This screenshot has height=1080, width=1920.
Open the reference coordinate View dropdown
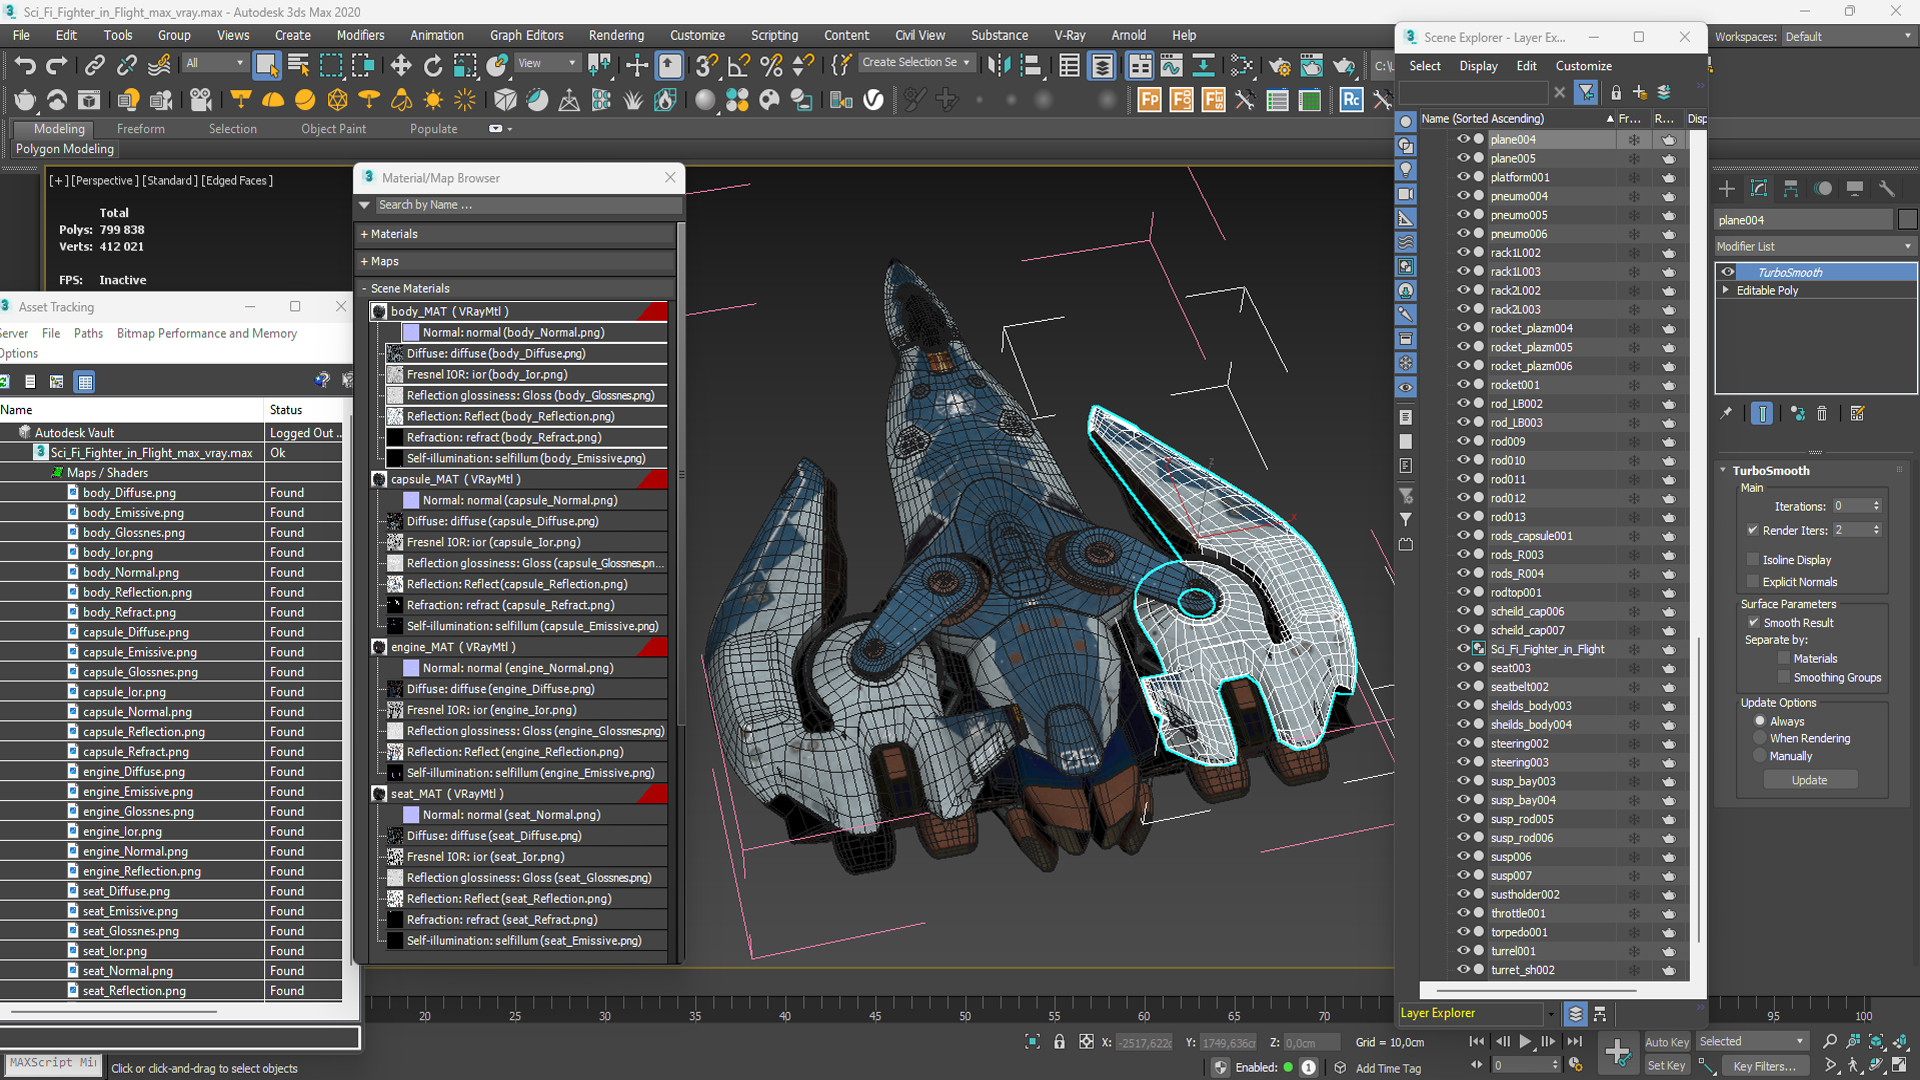click(x=547, y=63)
